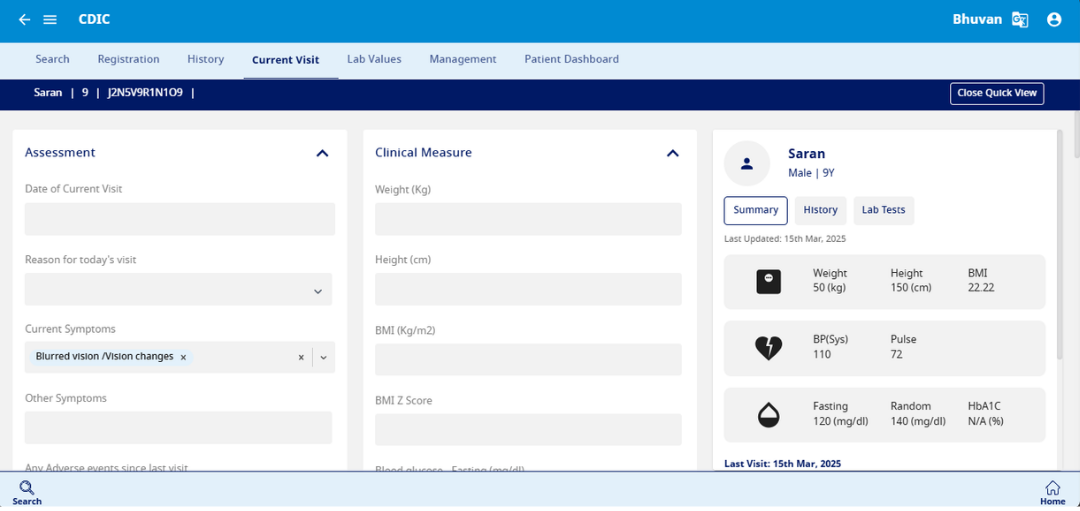The height and width of the screenshot is (511, 1080).
Task: Click the broken heart BP icon
Action: pyautogui.click(x=768, y=348)
